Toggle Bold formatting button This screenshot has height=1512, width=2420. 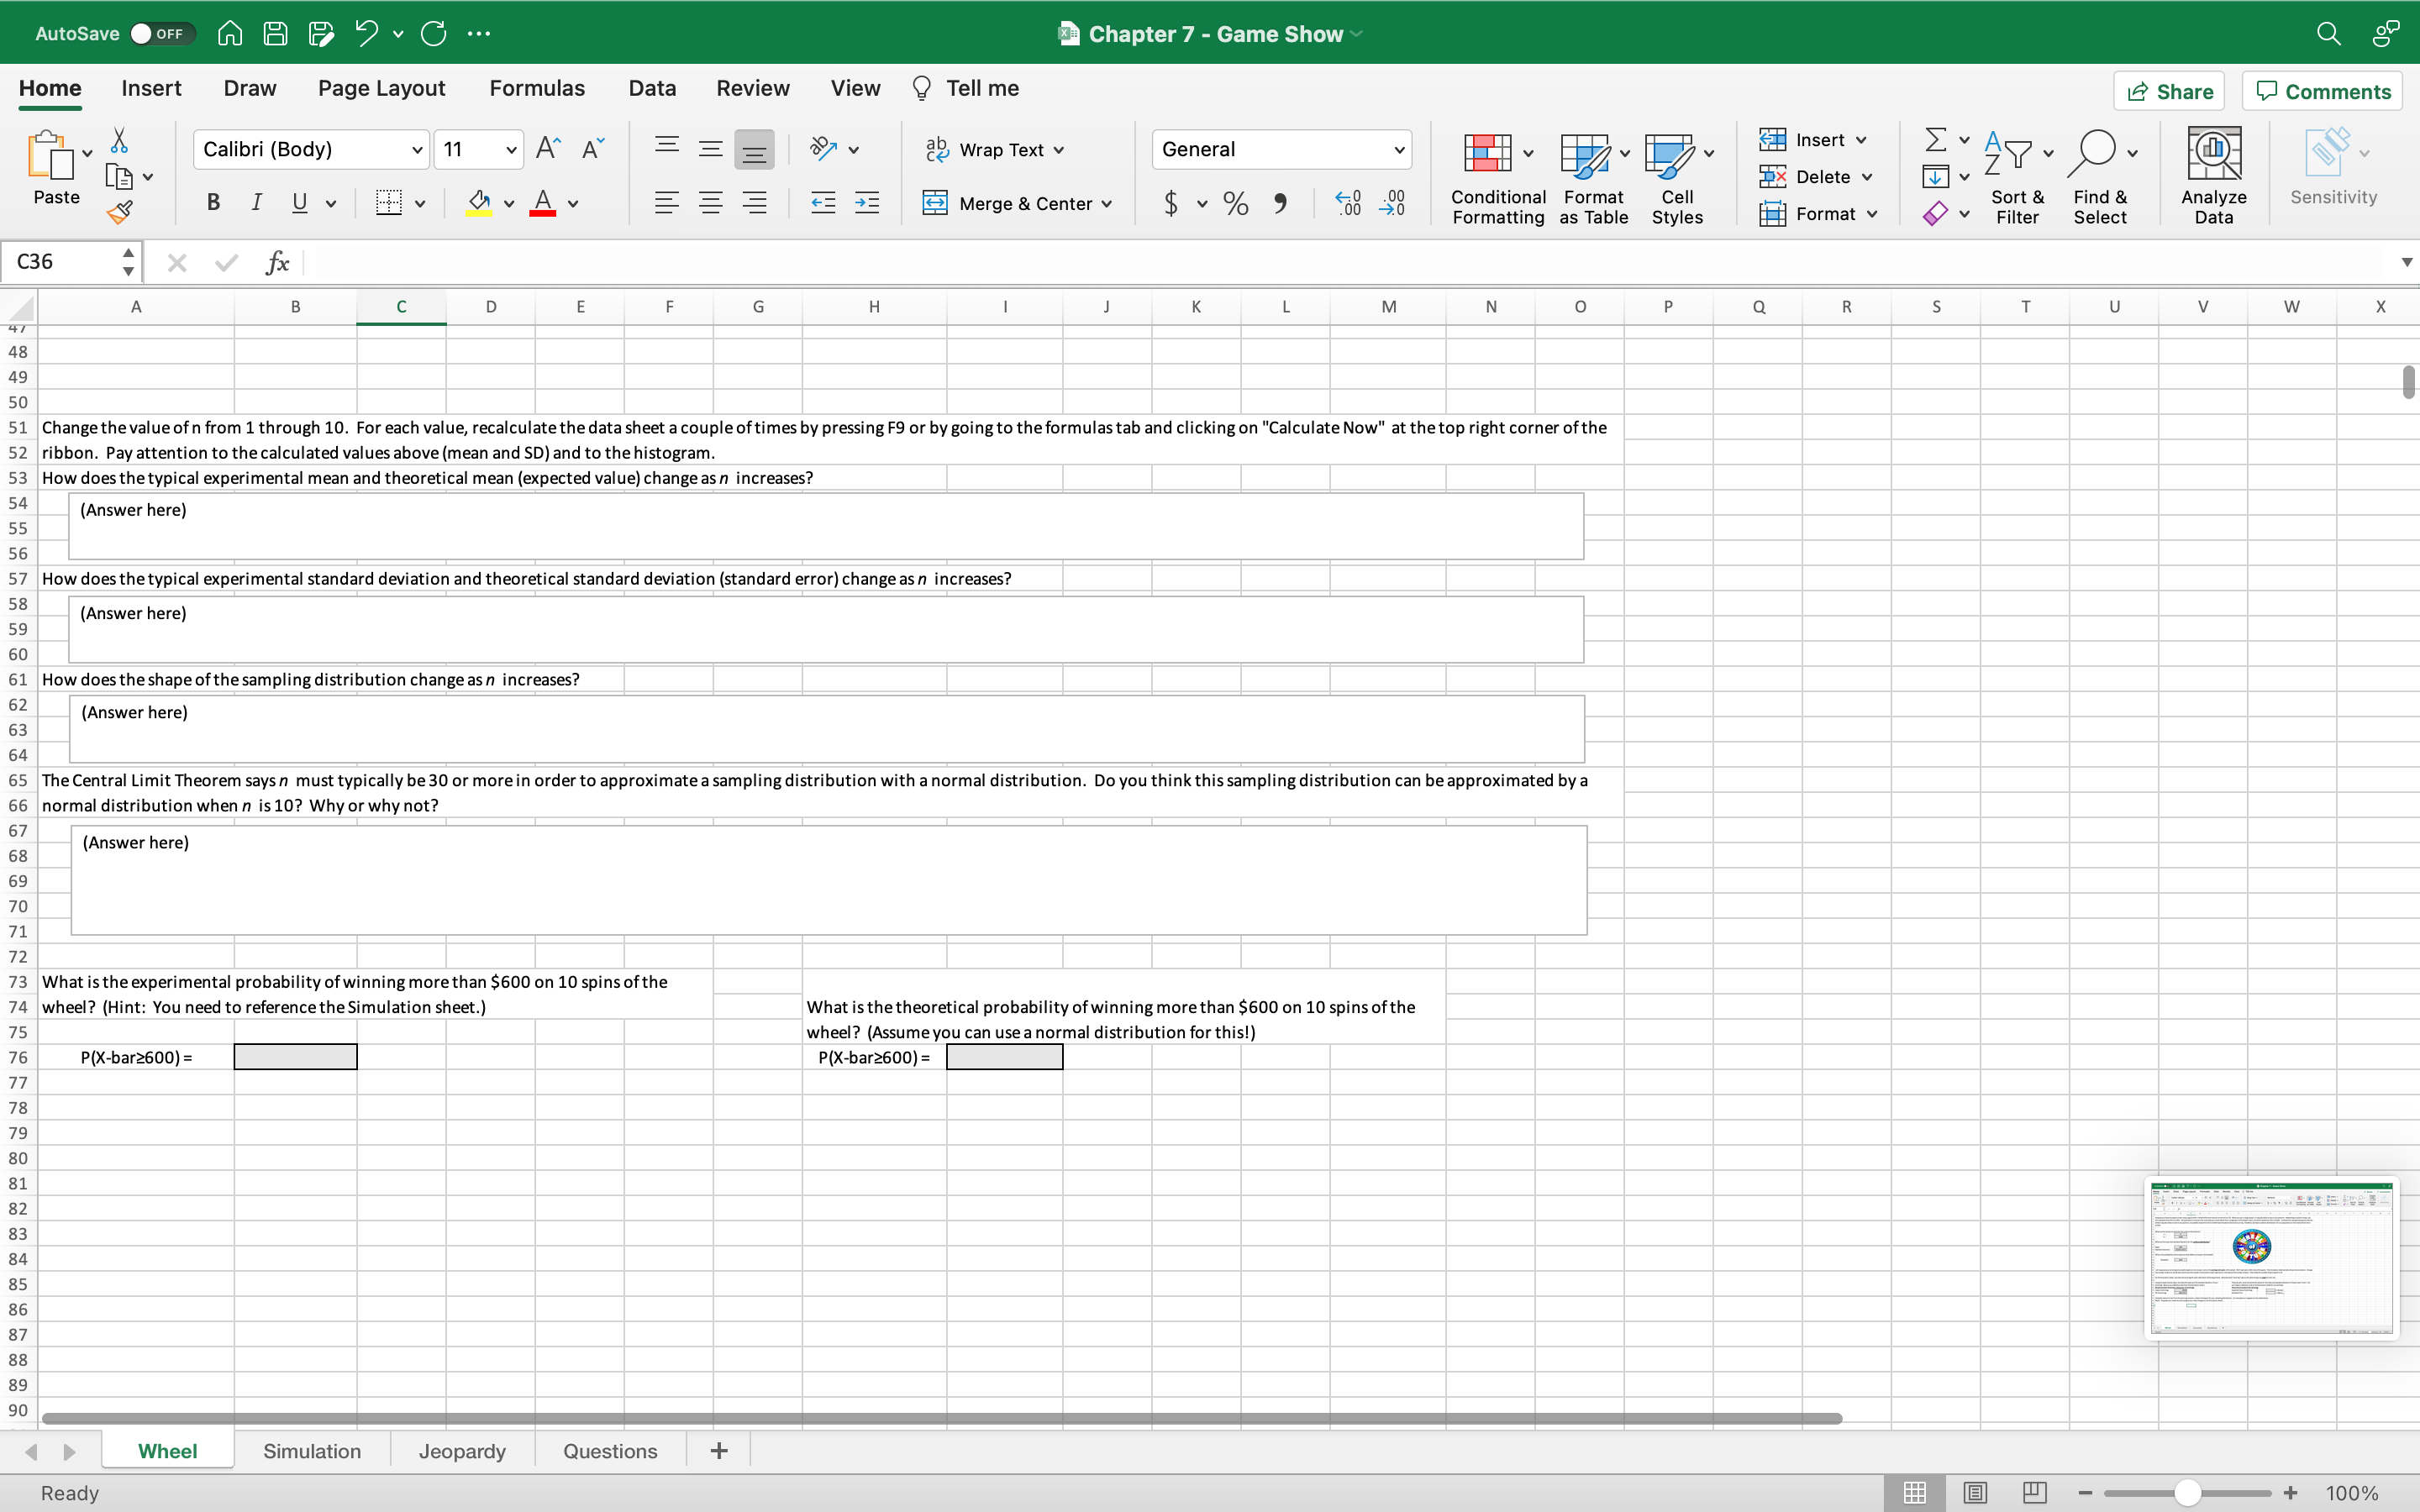[213, 204]
